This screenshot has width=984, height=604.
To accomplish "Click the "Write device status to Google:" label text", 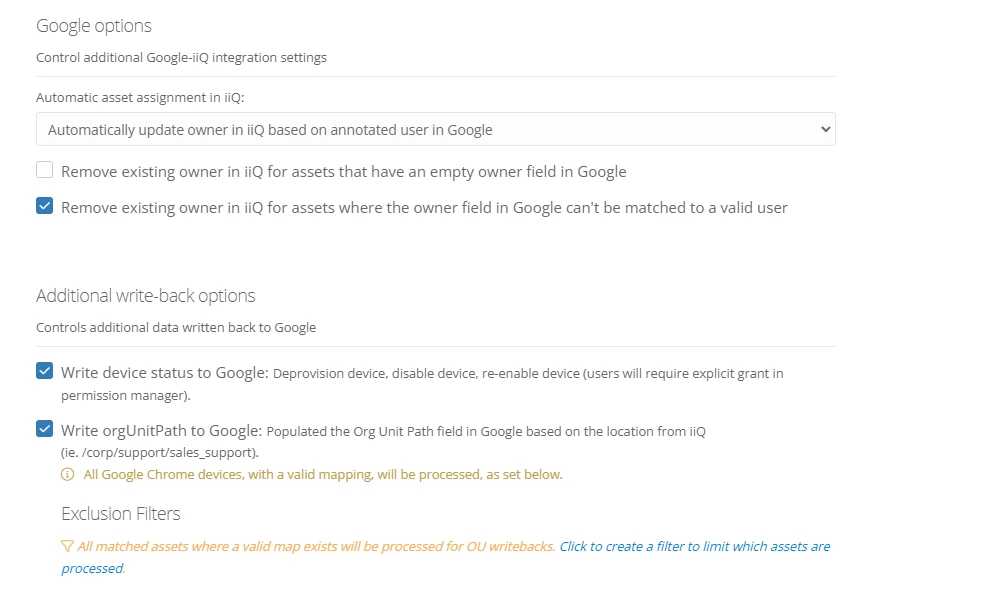I will click(164, 373).
